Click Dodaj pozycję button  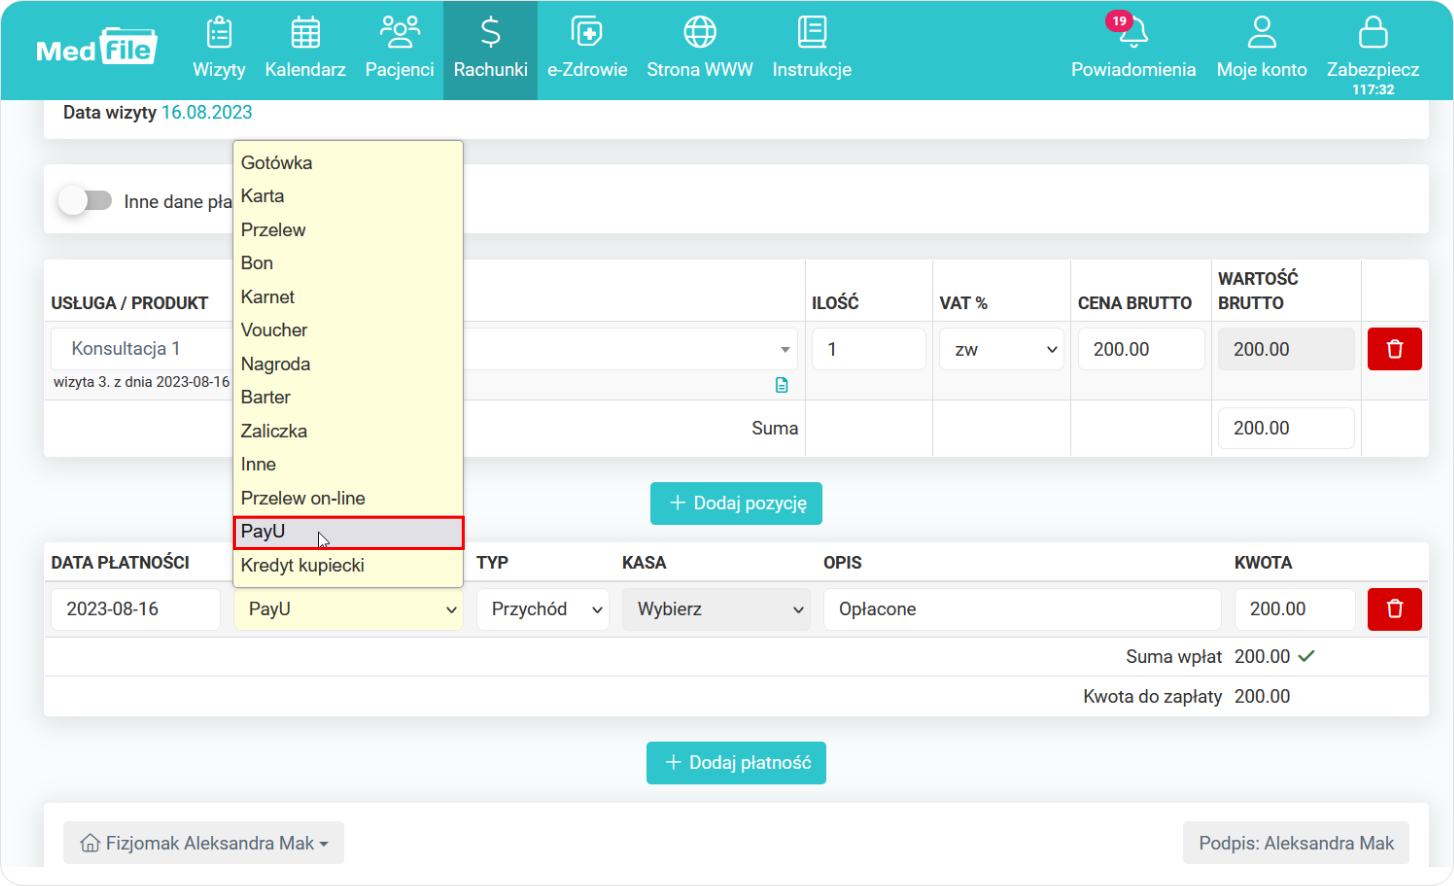pos(736,503)
